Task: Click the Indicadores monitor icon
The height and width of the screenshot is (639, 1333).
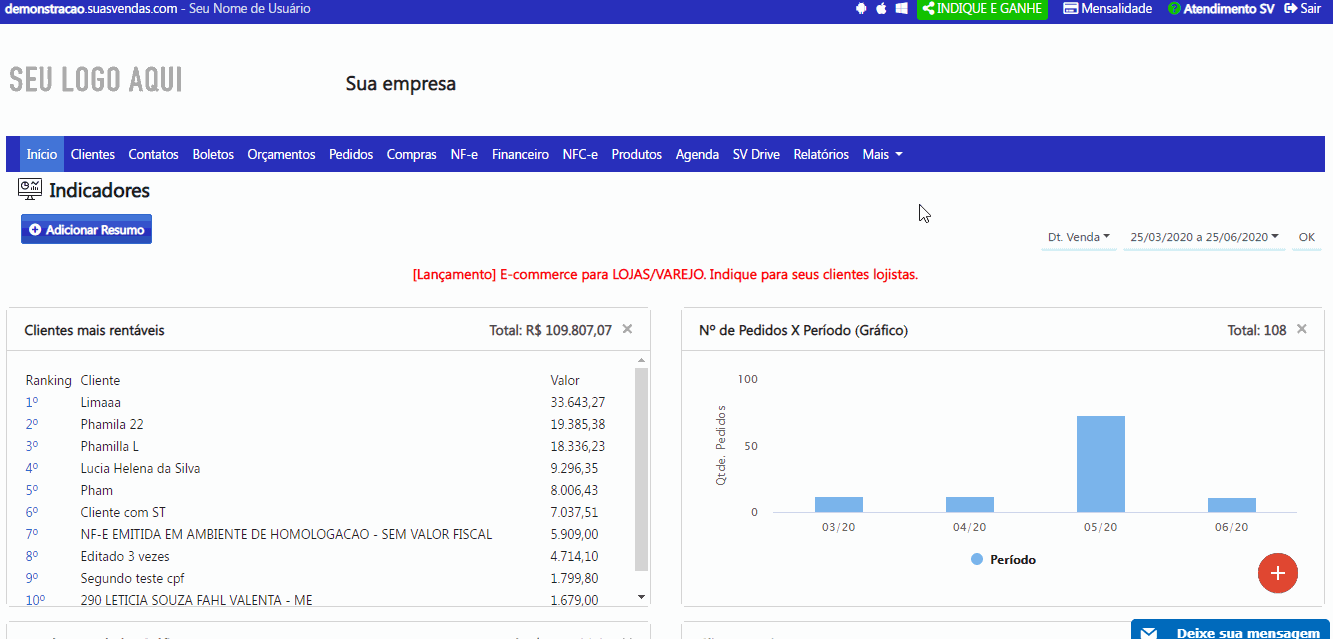Action: (31, 189)
